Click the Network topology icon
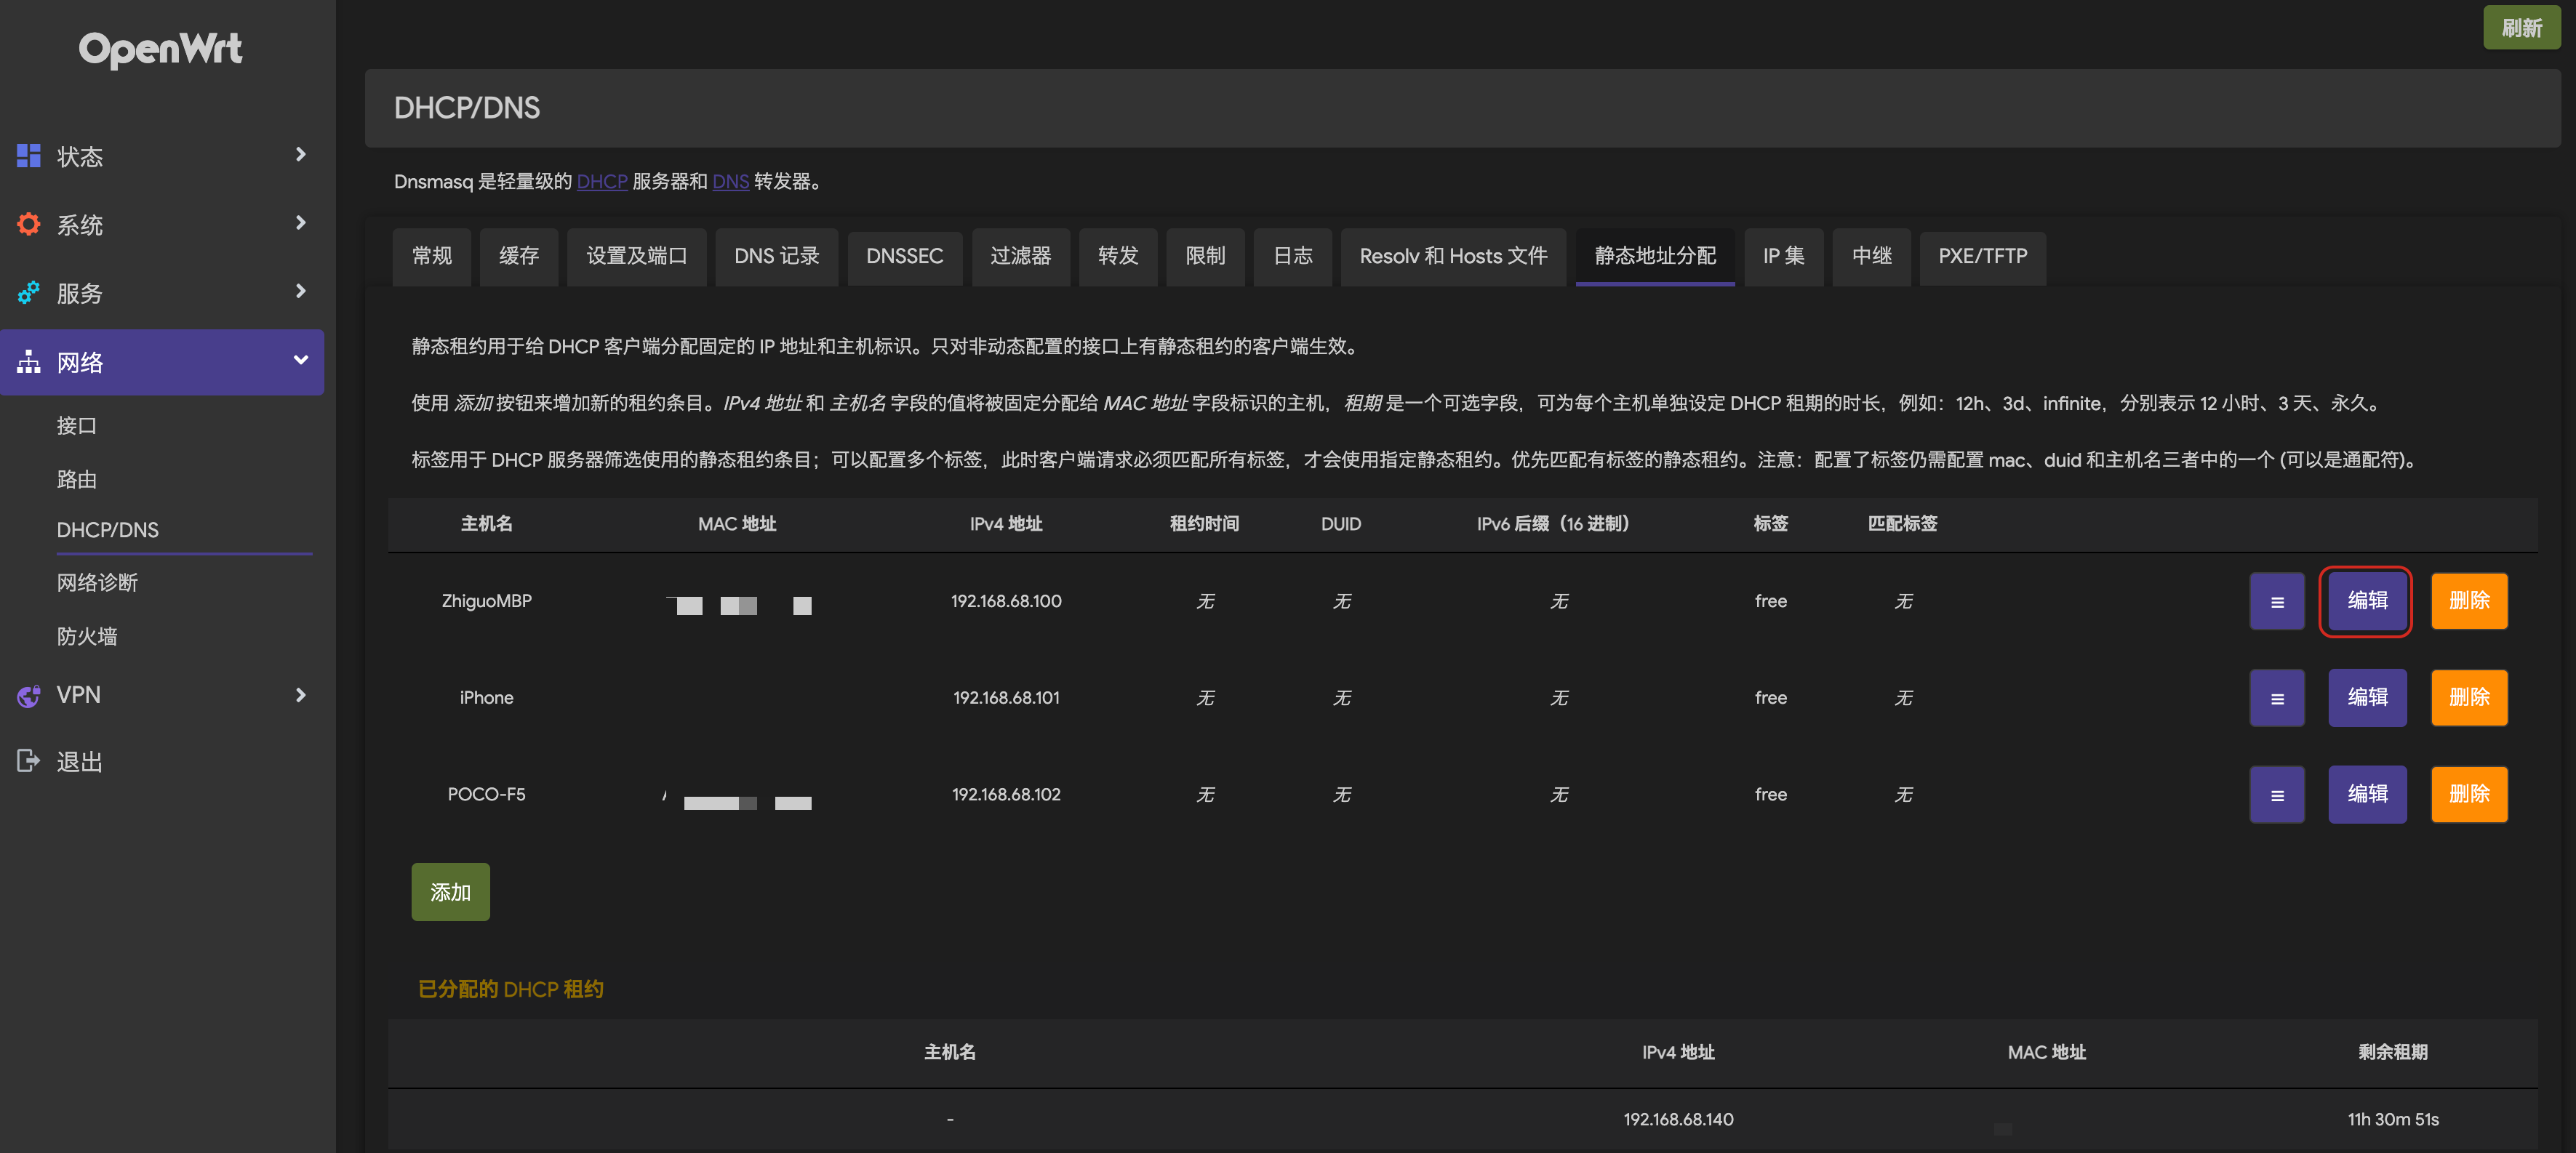This screenshot has height=1153, width=2576. pos(29,362)
